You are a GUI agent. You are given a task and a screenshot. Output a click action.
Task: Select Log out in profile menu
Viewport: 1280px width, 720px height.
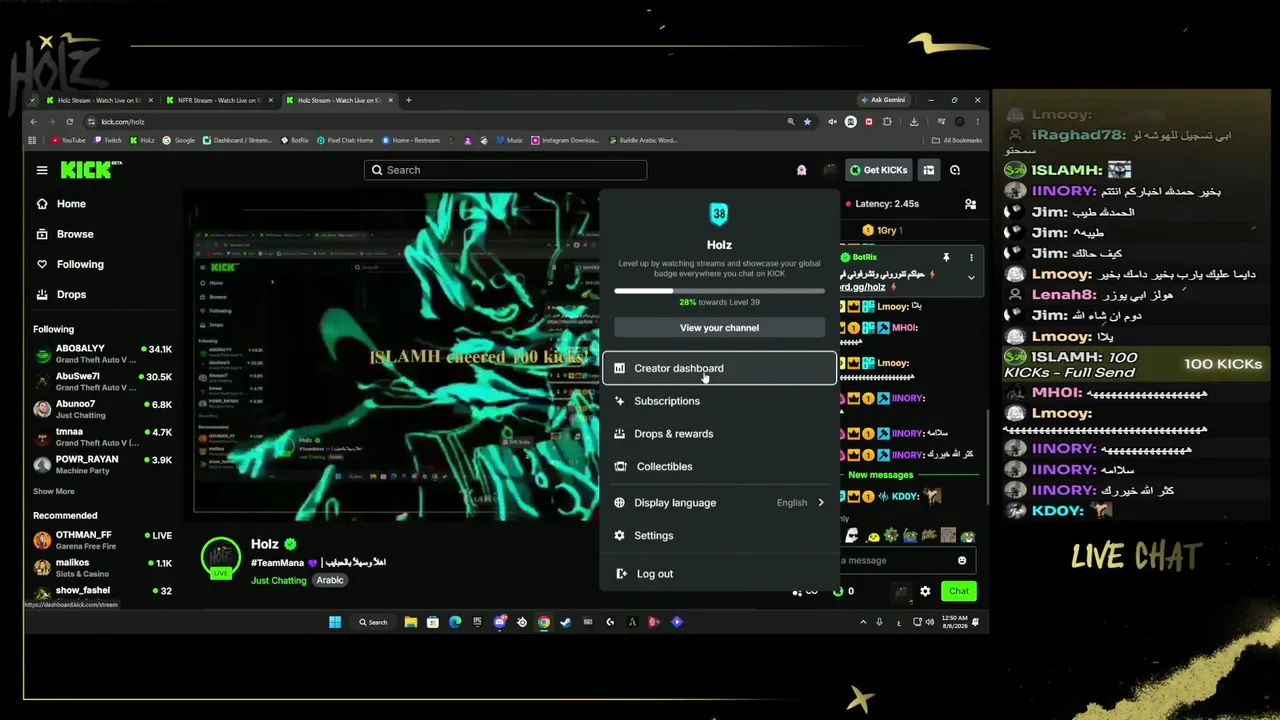tap(719, 574)
